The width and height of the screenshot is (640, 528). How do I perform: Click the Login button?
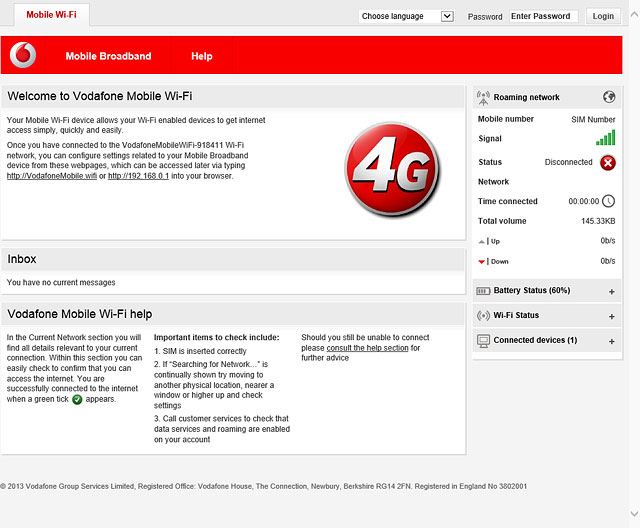tap(603, 16)
